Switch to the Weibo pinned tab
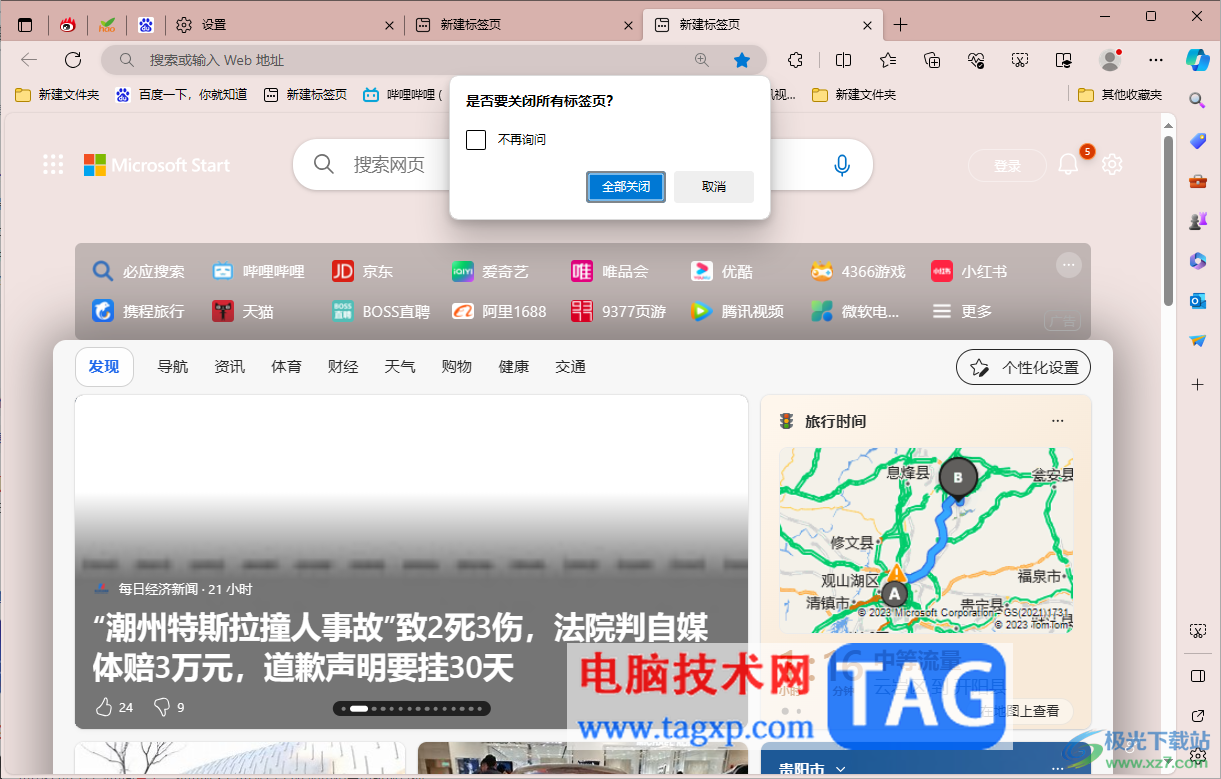1221x779 pixels. [68, 25]
